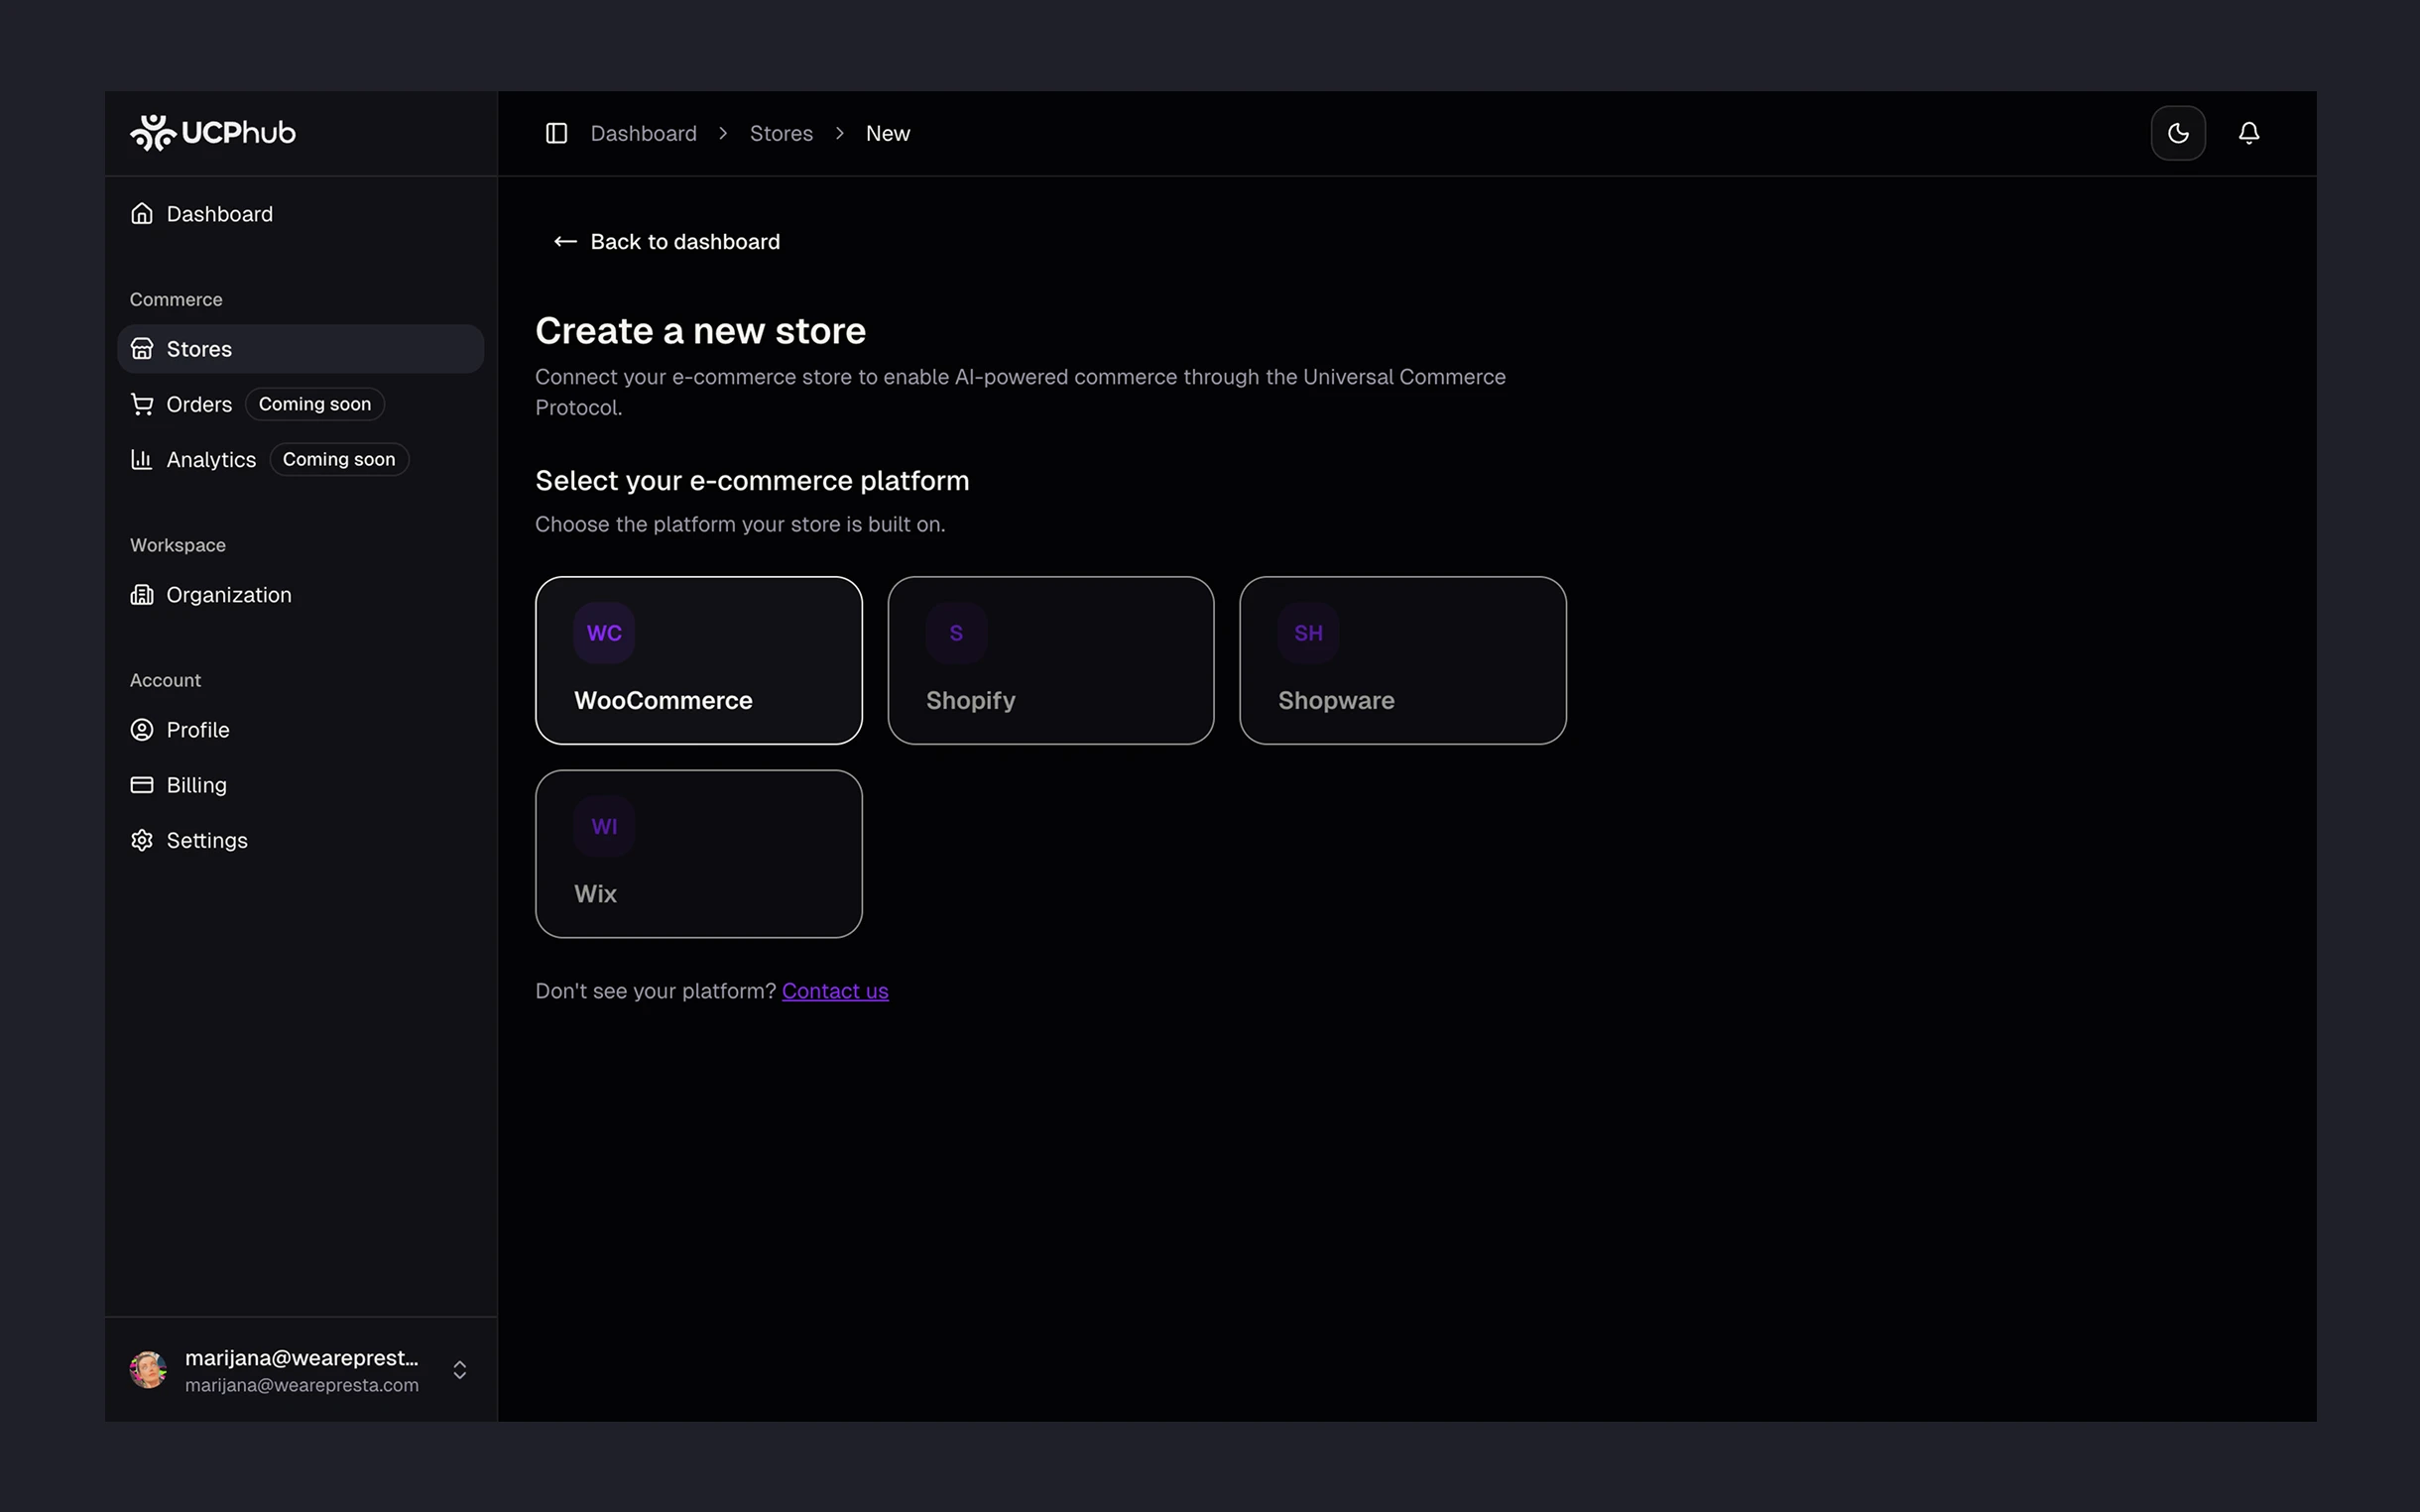Viewport: 2420px width, 1512px height.
Task: Click the marijana@wearepresta.com email text
Action: [302, 1385]
